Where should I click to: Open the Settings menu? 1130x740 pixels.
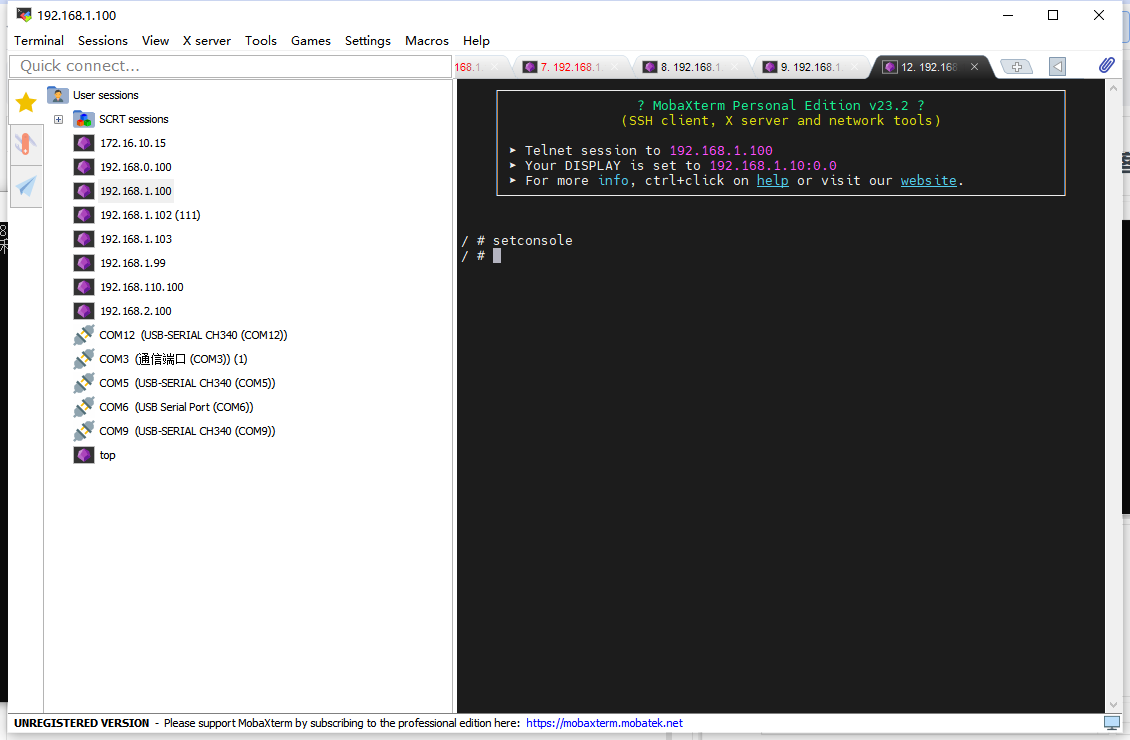point(368,40)
